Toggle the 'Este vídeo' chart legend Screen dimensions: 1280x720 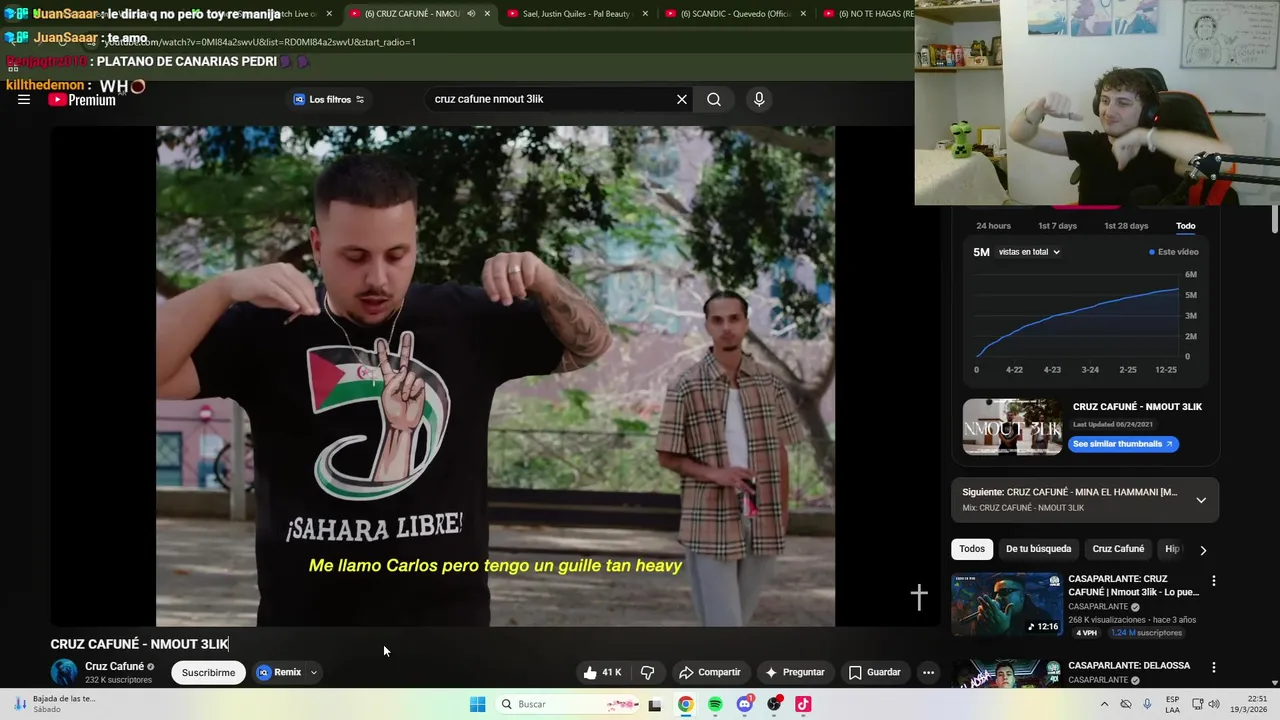click(x=1174, y=252)
